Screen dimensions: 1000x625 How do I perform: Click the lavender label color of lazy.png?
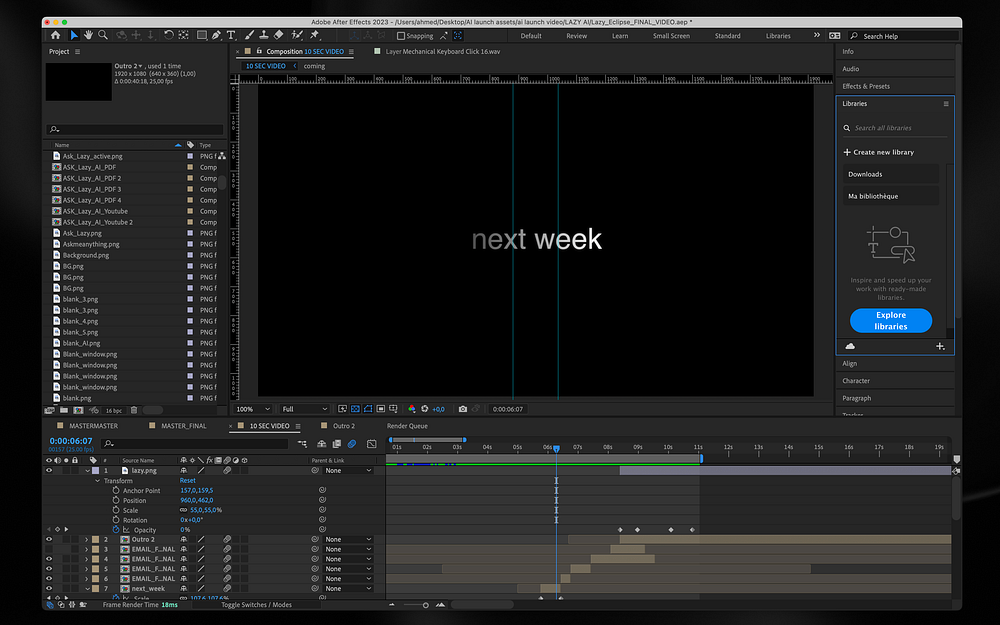tap(96, 471)
